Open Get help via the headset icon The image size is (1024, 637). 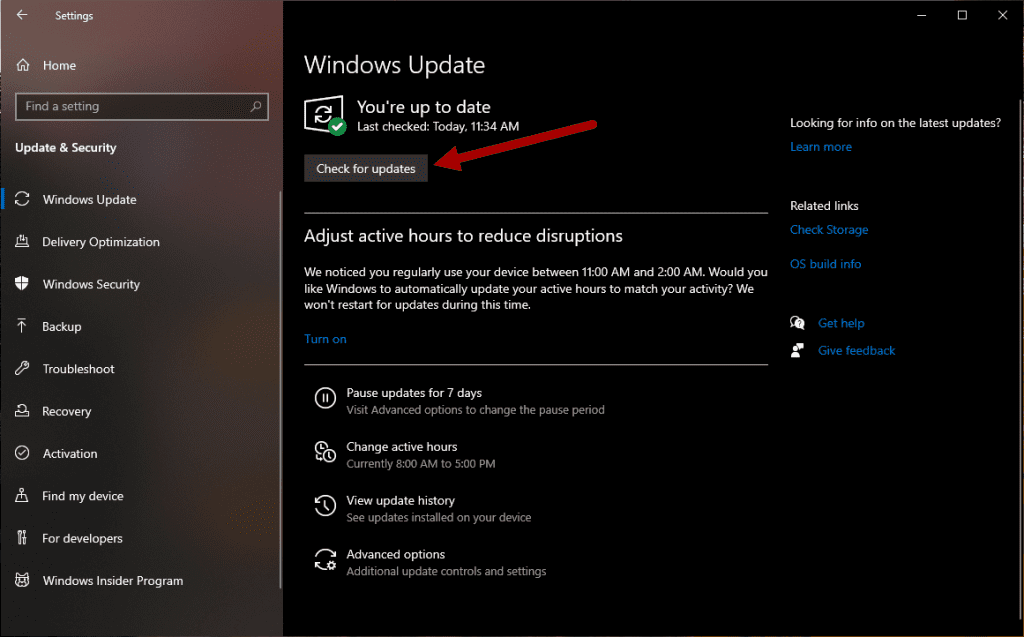[797, 323]
